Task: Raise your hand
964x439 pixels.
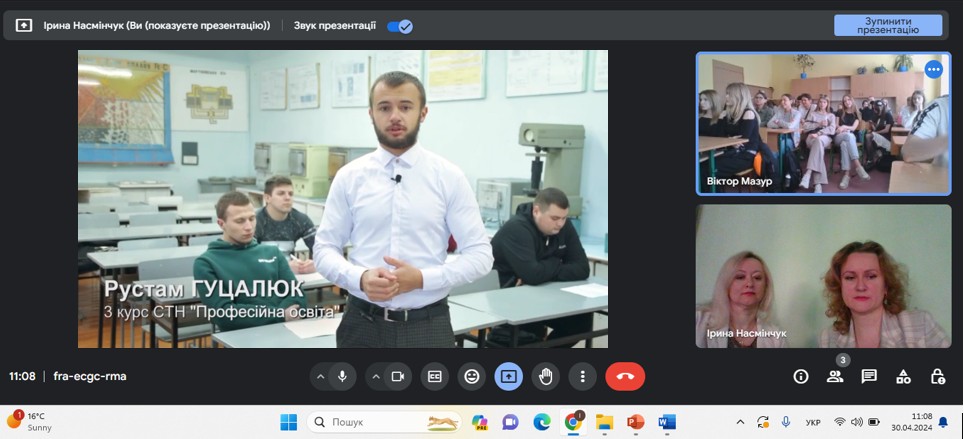Action: point(545,376)
